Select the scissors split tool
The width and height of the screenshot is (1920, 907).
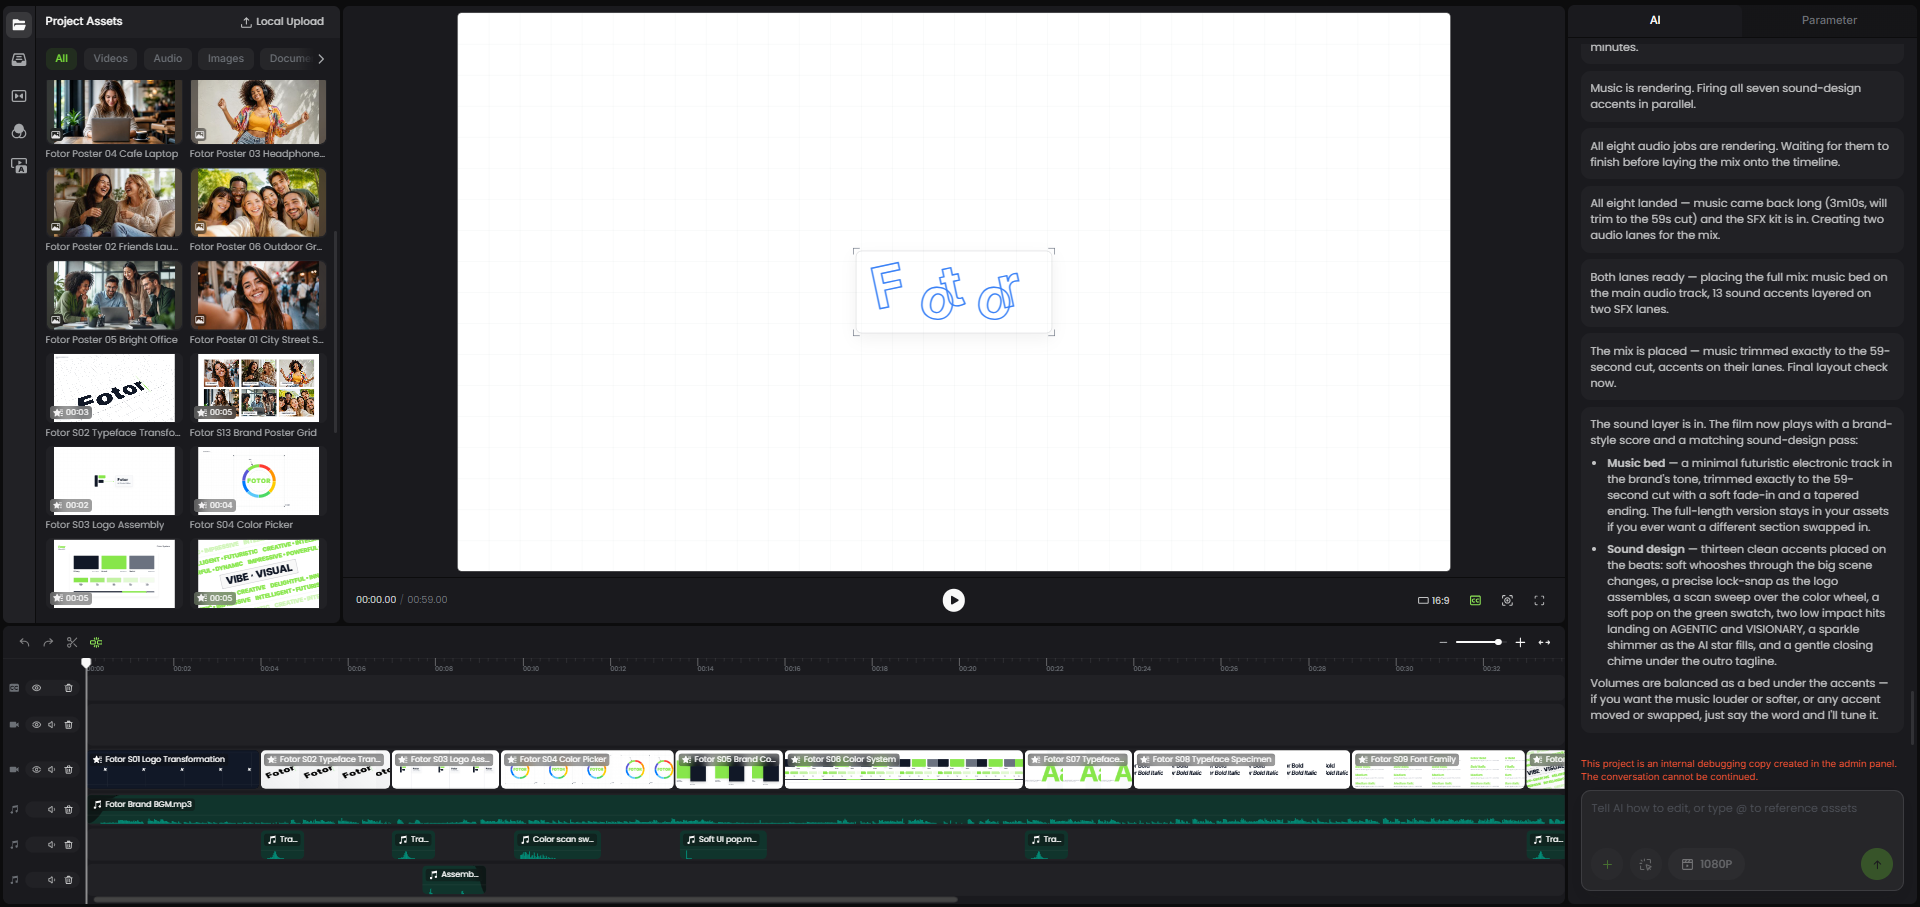coord(72,642)
